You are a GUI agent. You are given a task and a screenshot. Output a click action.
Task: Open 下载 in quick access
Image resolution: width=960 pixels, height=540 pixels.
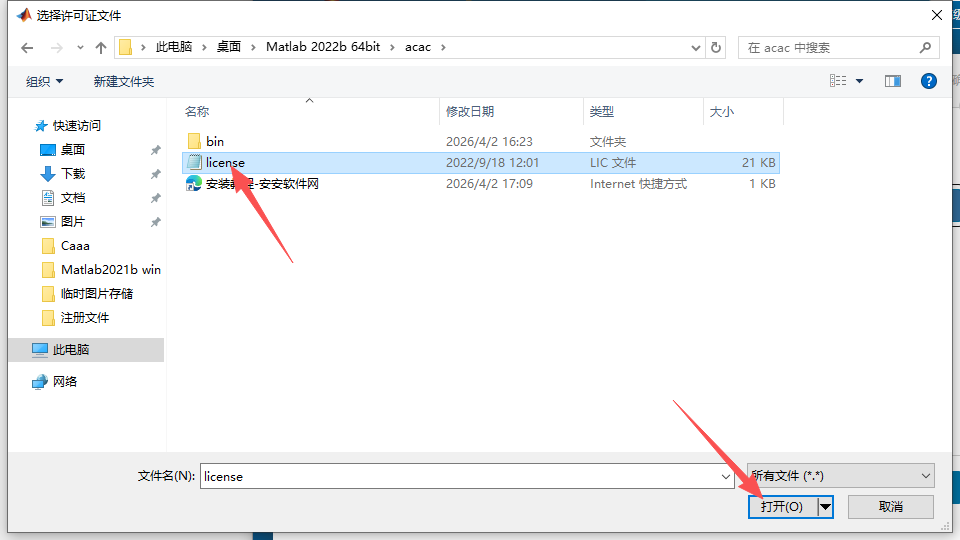(x=72, y=174)
